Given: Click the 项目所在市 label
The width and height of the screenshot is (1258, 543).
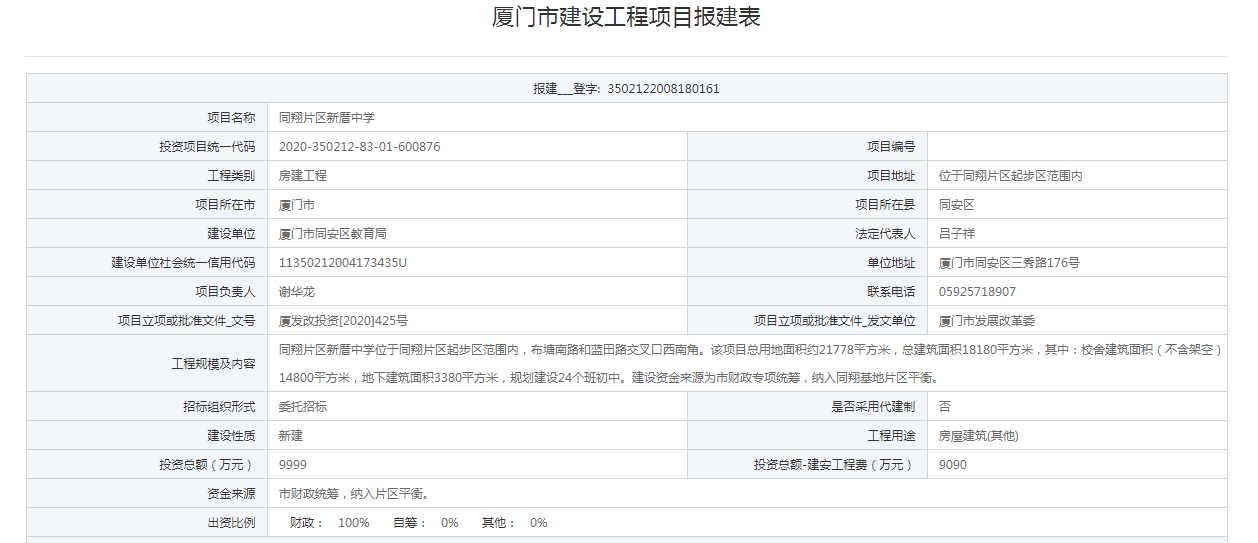Looking at the screenshot, I should click(x=225, y=205).
